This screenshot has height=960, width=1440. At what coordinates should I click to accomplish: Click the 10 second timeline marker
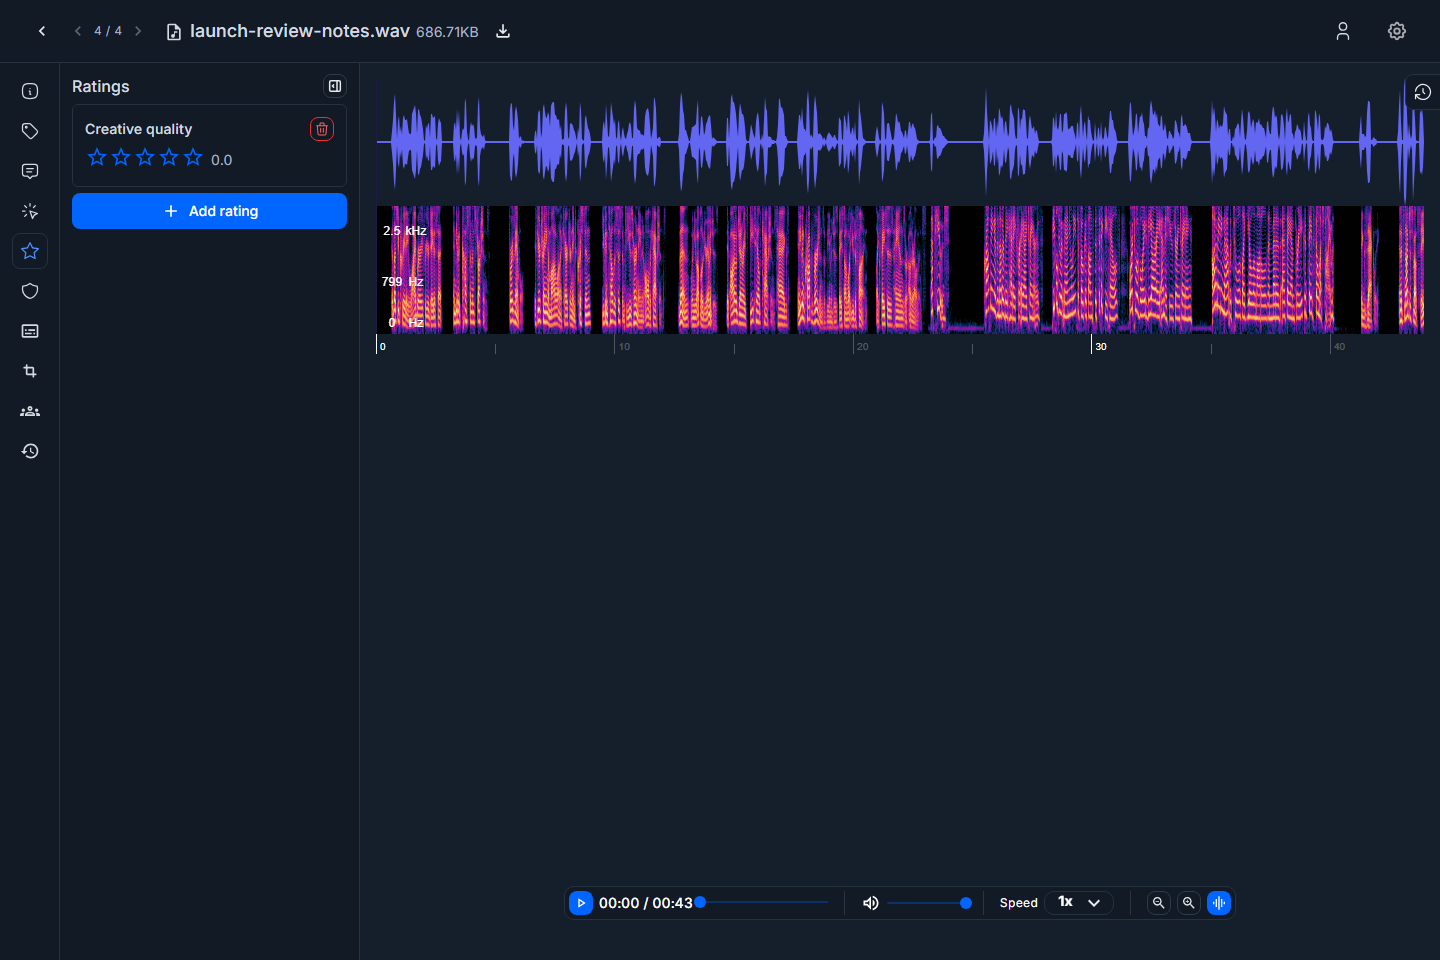click(624, 347)
